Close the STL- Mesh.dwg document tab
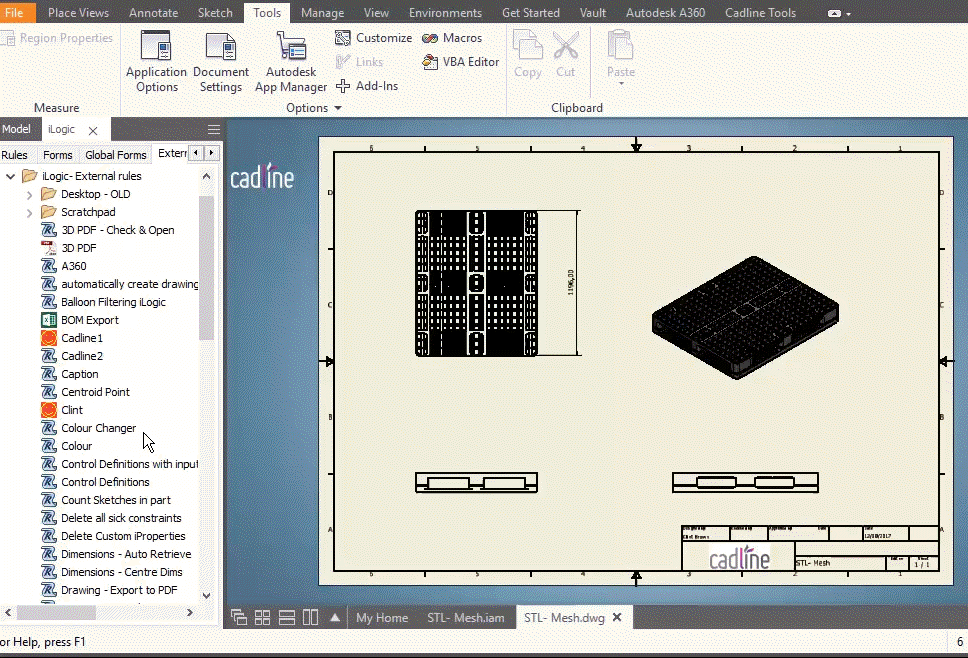968x658 pixels. coord(617,617)
